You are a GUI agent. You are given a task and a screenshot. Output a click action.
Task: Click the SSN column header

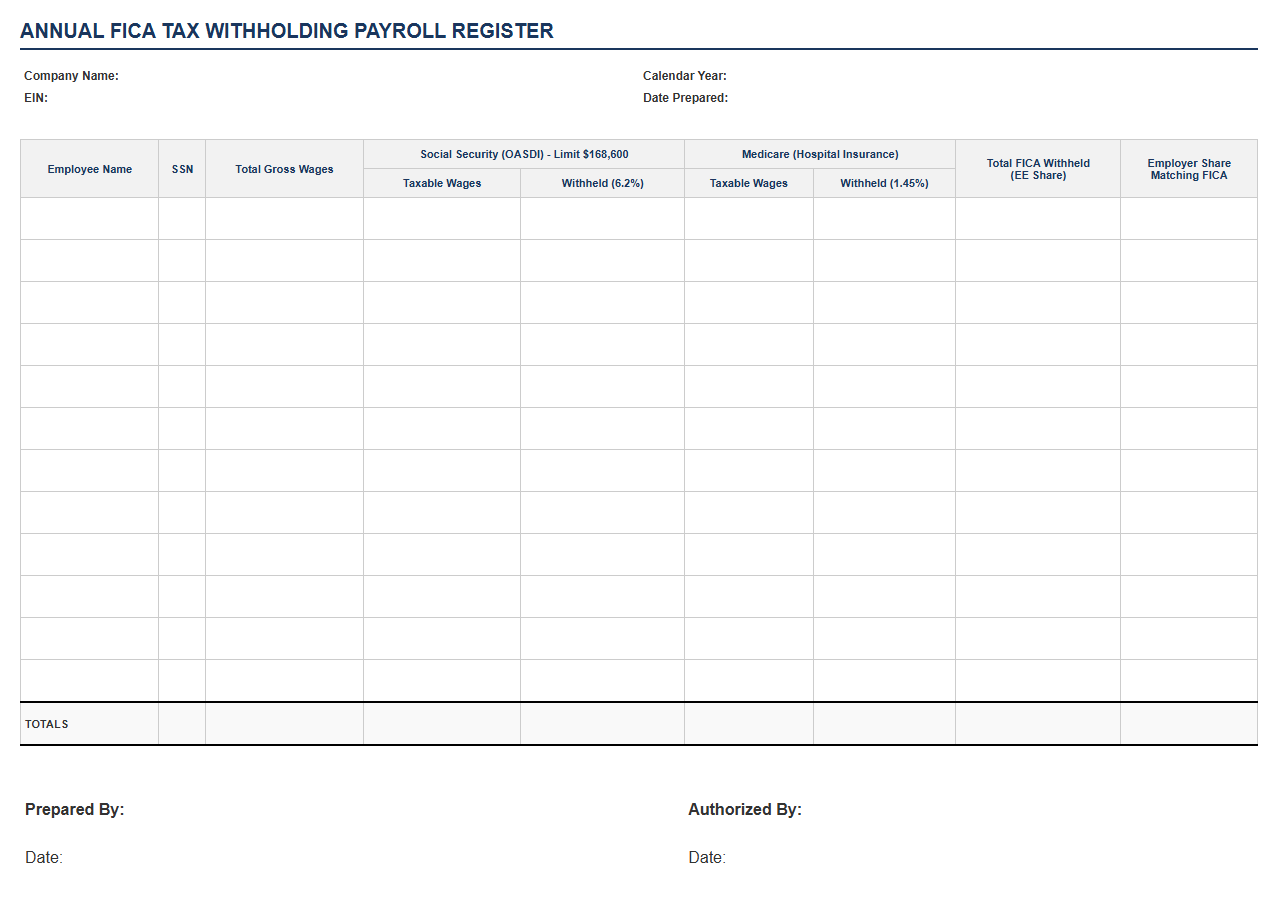click(182, 169)
